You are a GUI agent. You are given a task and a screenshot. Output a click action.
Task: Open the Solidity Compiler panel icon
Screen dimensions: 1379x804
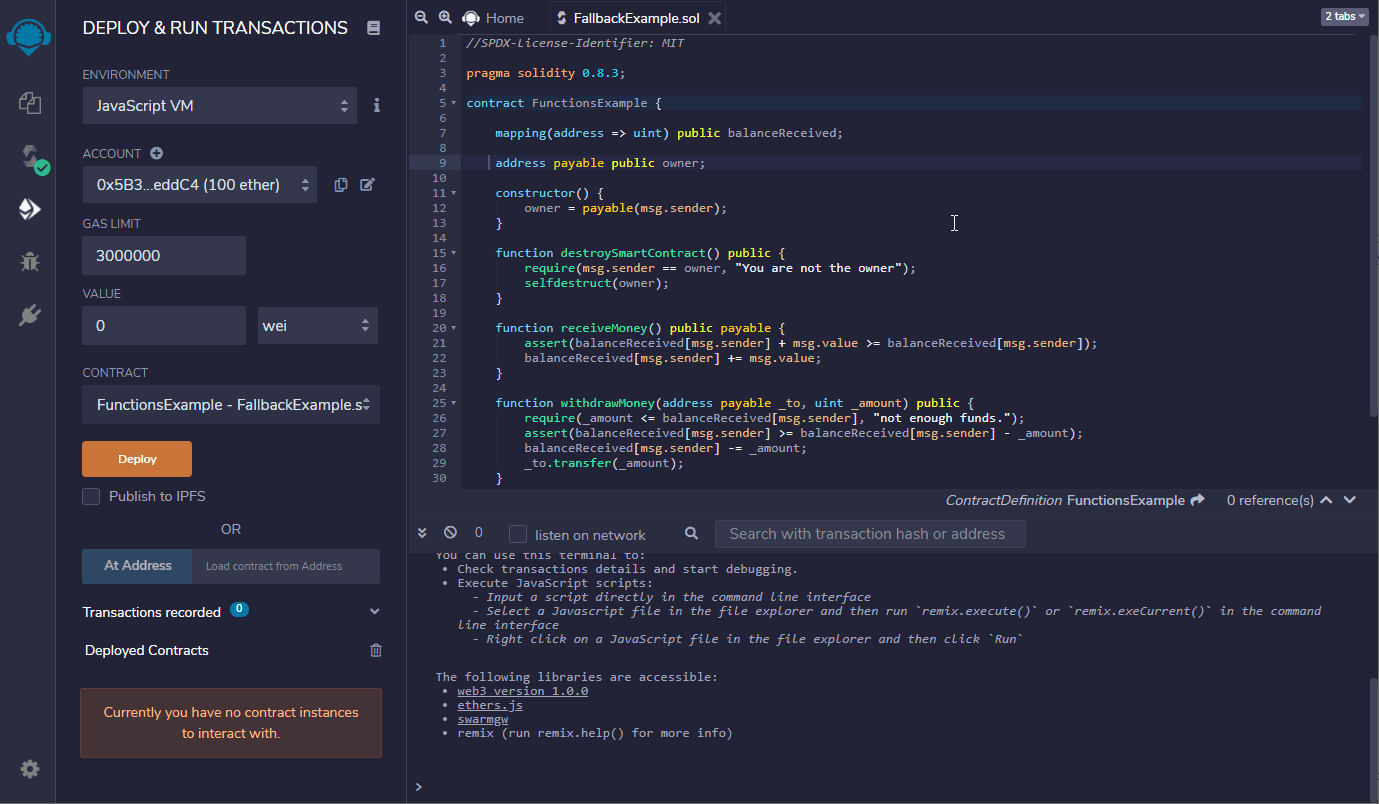tap(33, 158)
